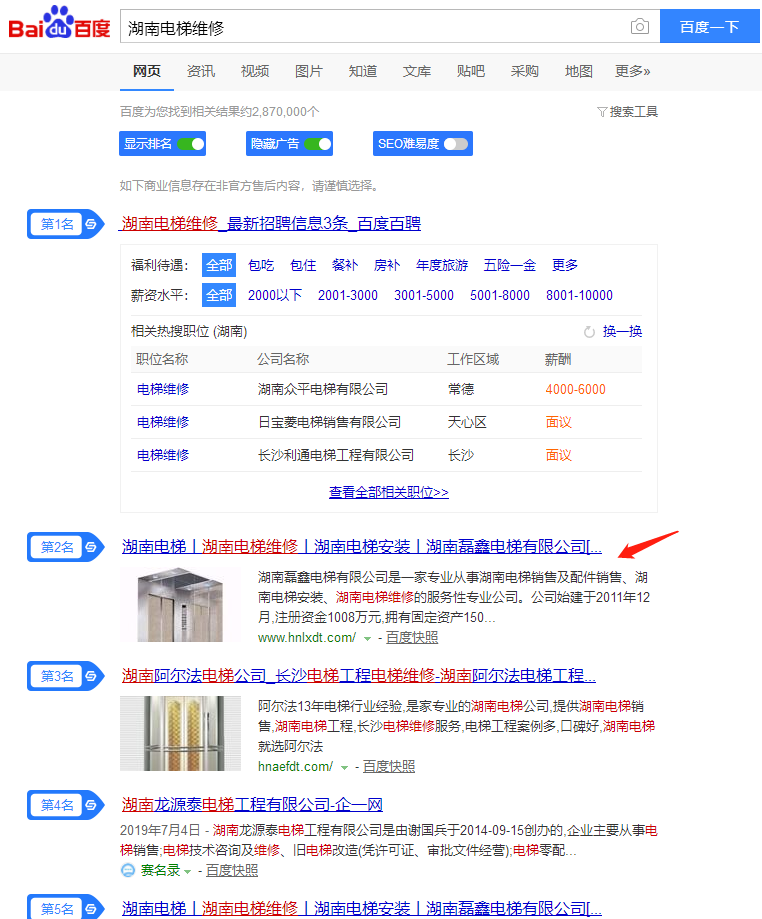The width and height of the screenshot is (762, 919).
Task: Select 全部 in 薪资水平 filter
Action: point(219,295)
